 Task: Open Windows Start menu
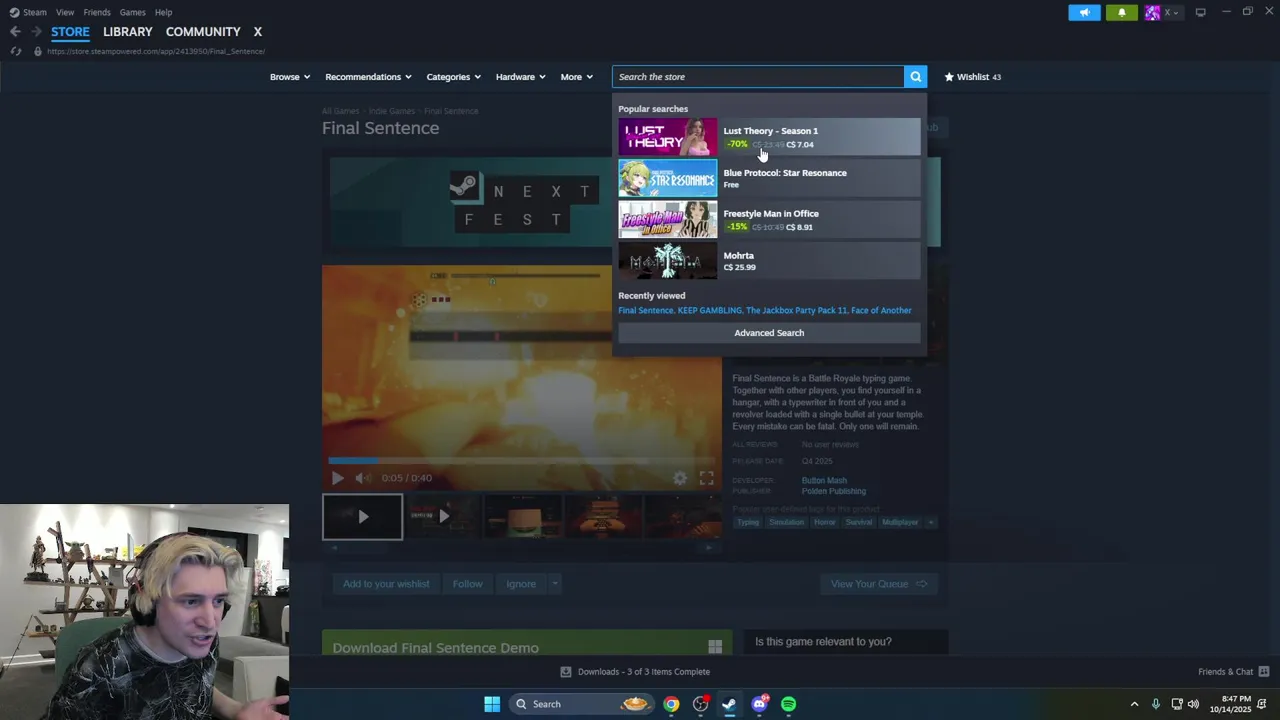click(x=492, y=704)
